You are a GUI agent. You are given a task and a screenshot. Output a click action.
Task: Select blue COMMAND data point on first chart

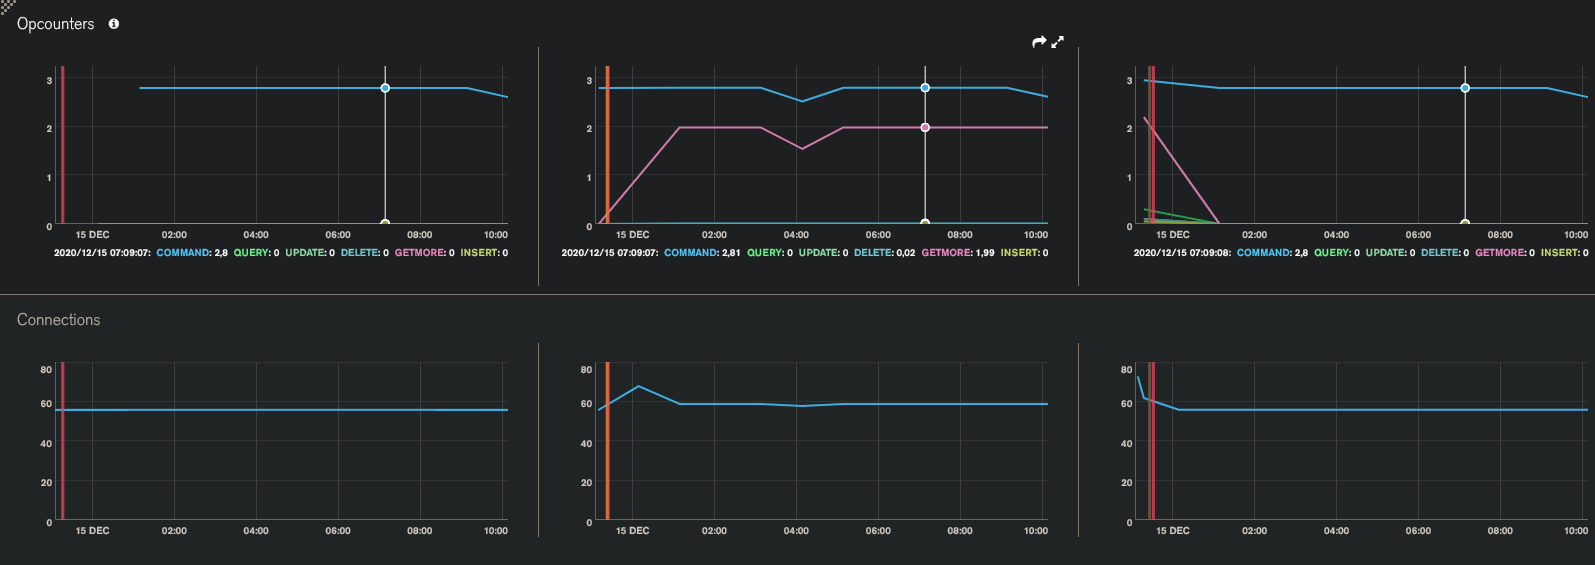[x=385, y=88]
